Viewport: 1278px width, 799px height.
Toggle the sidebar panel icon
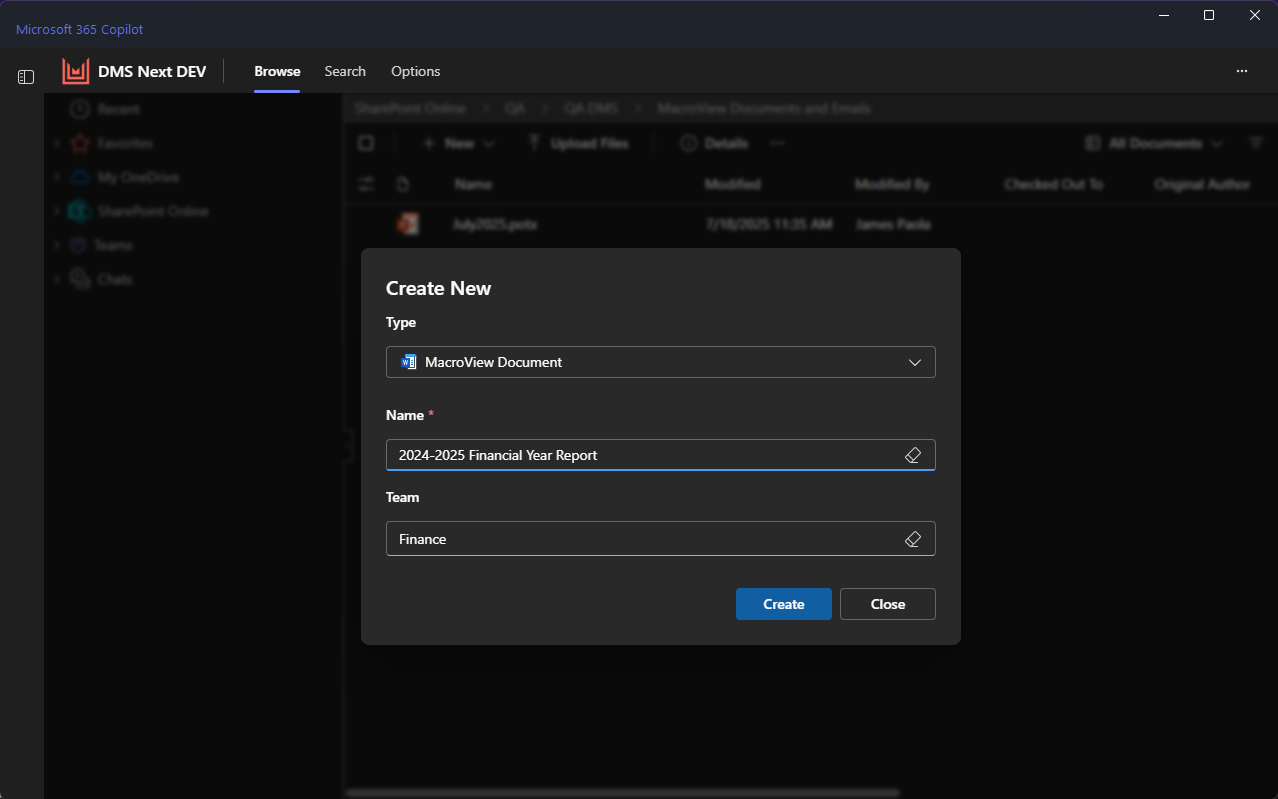[x=26, y=77]
